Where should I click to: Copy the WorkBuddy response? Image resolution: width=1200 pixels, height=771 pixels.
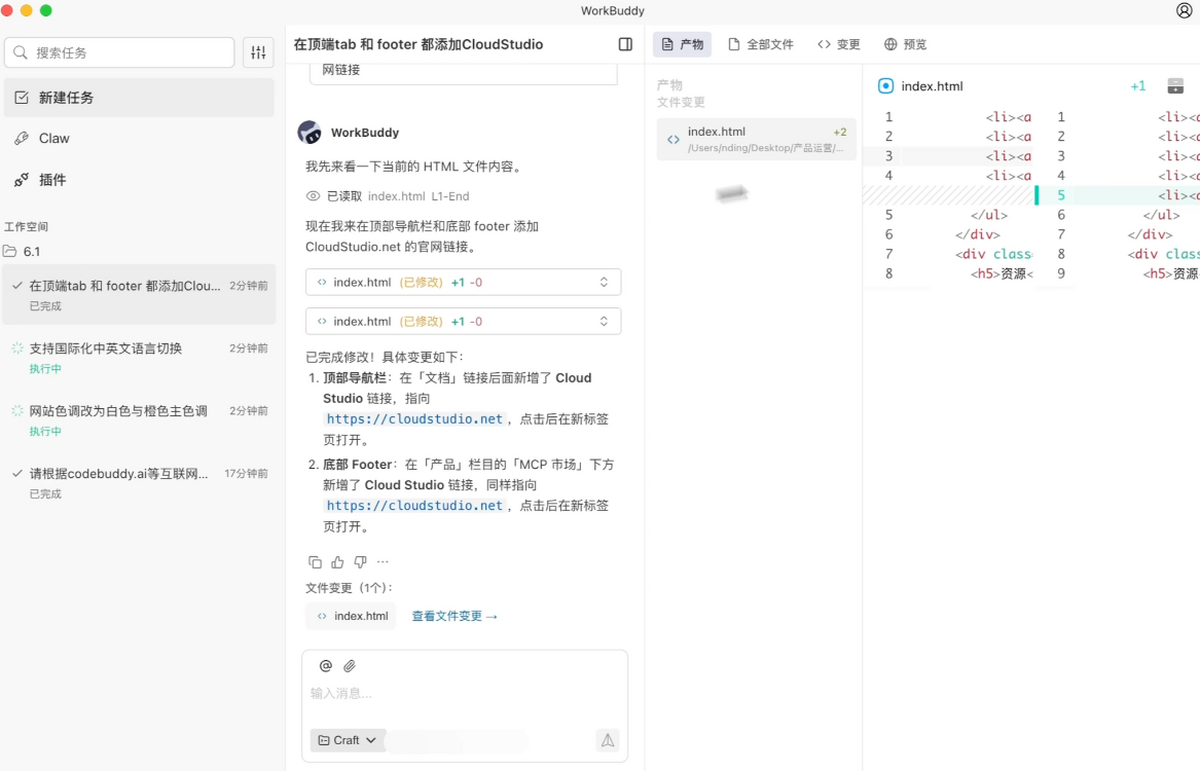[315, 562]
